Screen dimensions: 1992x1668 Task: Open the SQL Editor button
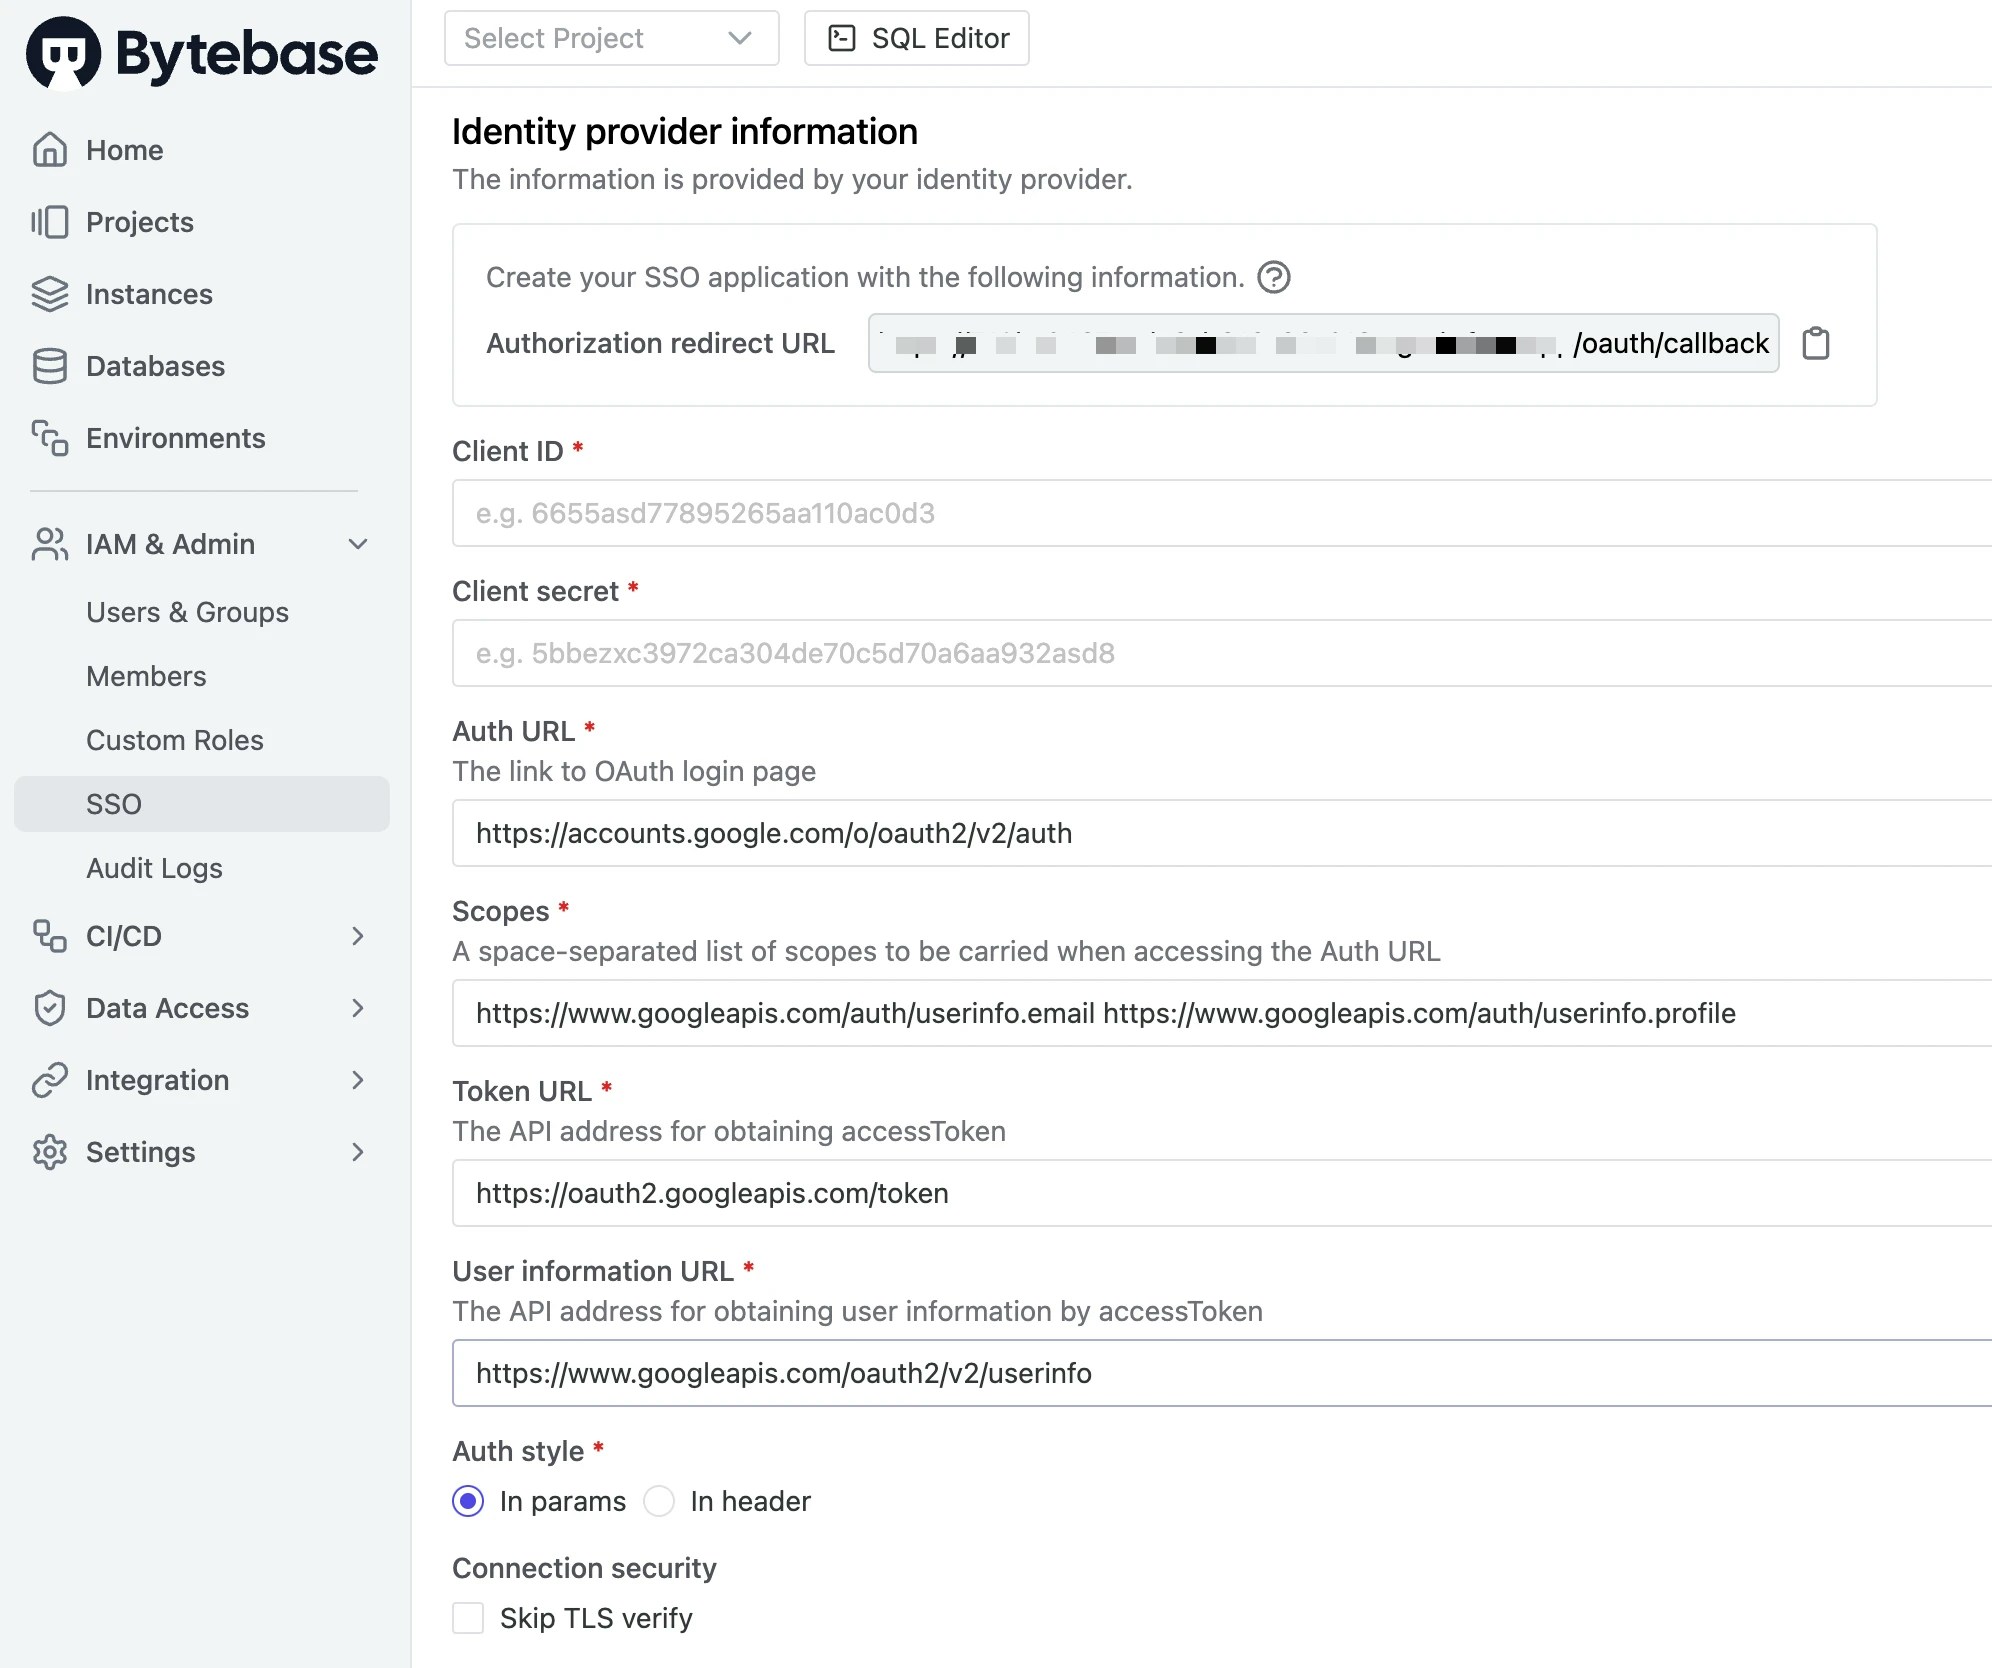917,38
